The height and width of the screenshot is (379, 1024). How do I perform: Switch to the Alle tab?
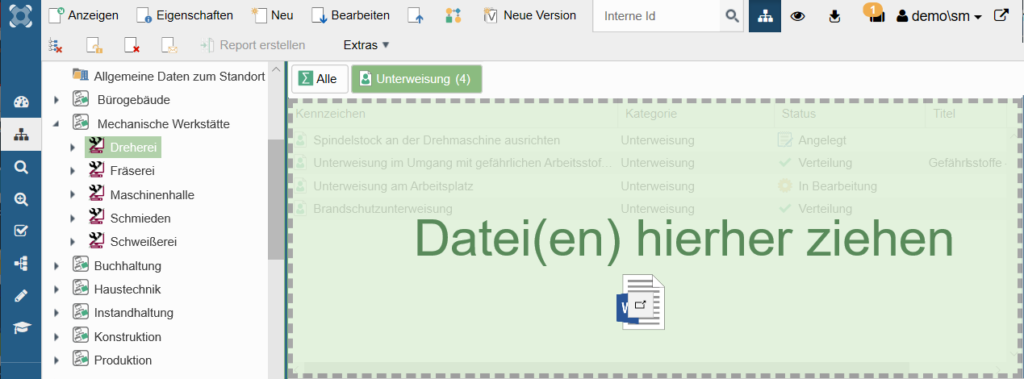tap(319, 79)
